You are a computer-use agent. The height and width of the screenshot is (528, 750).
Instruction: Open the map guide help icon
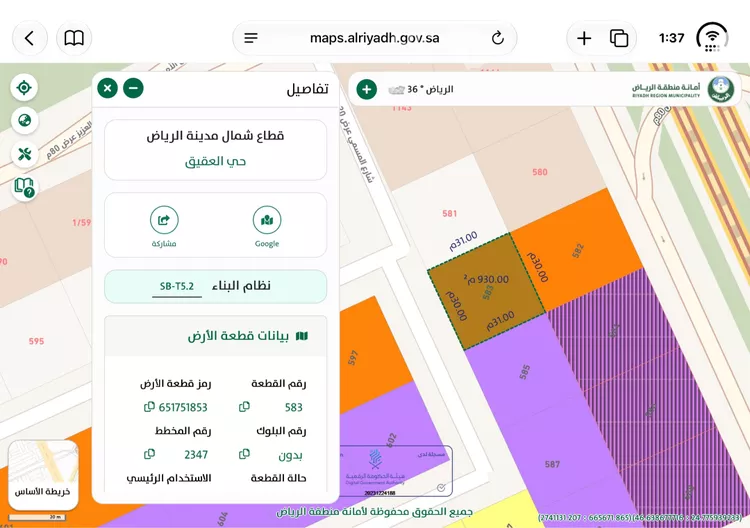pos(24,187)
